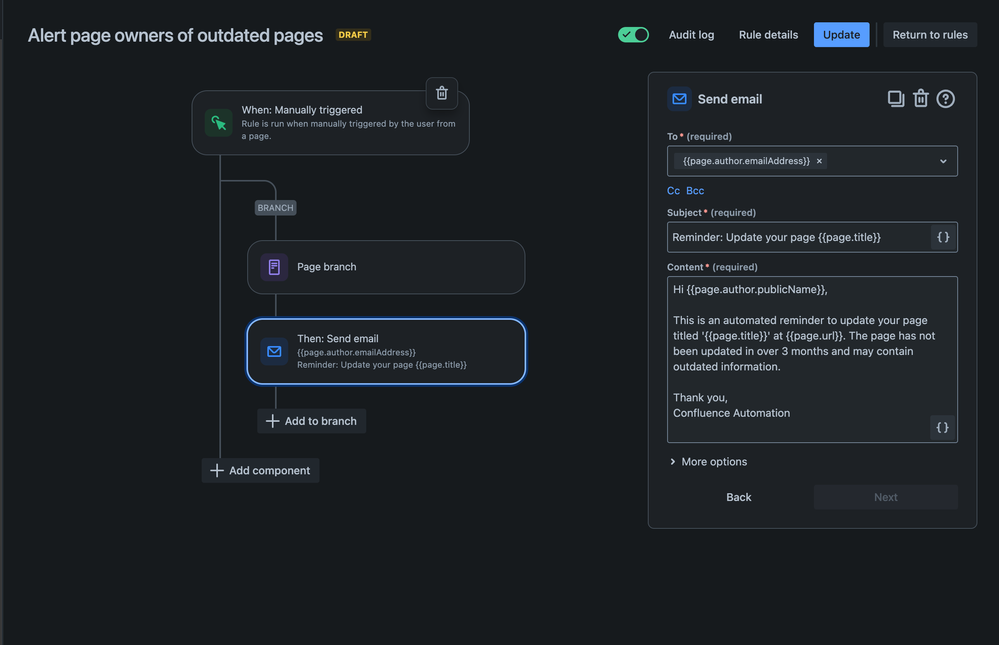Click the To recipients field
Screen dimensions: 999x645
[x=812, y=161]
